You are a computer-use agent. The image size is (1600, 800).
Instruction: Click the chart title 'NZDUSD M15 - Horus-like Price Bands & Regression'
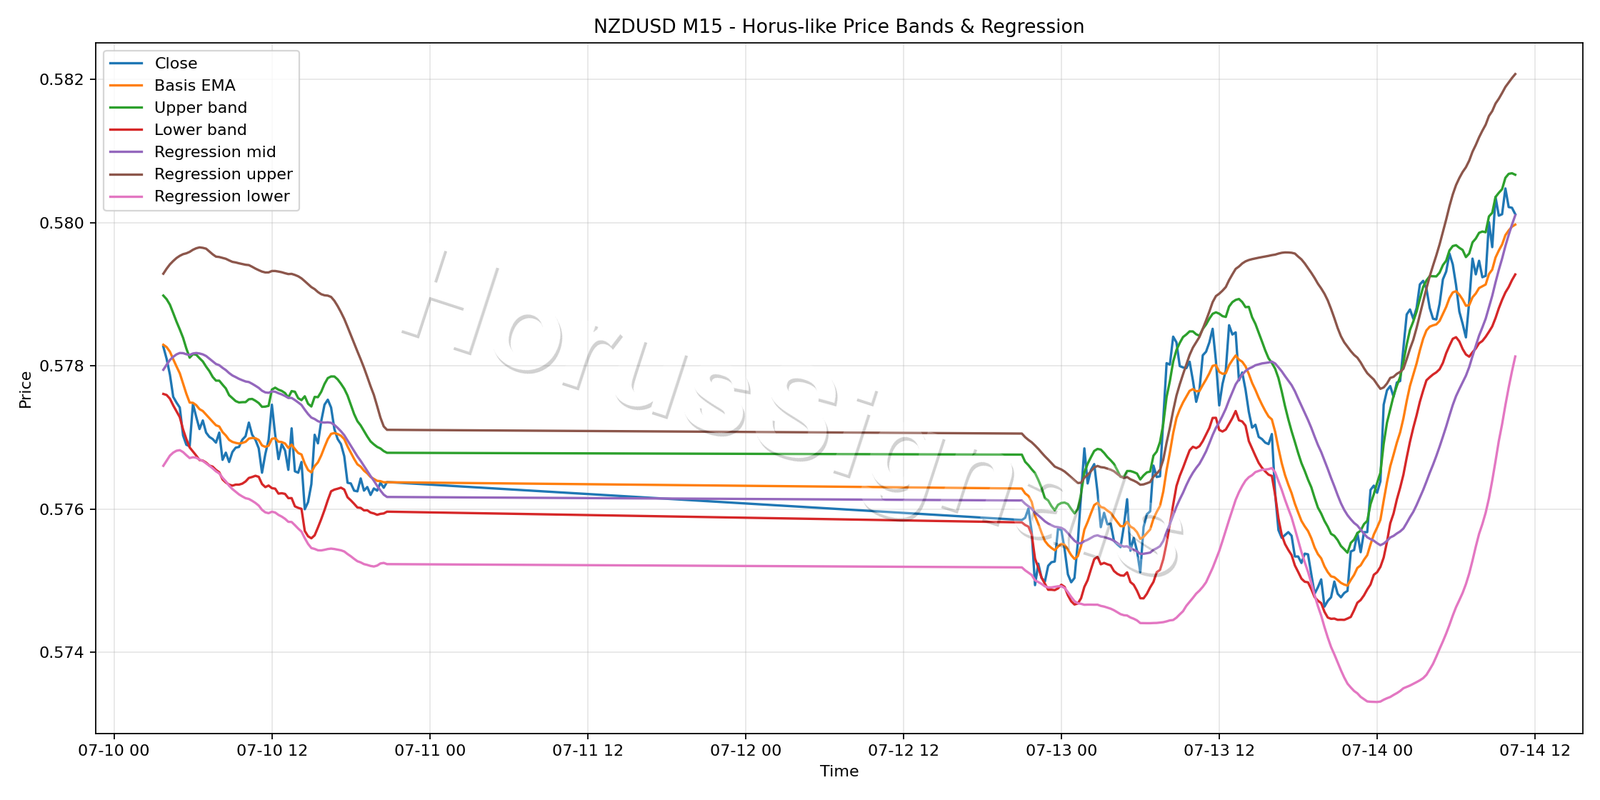(x=839, y=27)
